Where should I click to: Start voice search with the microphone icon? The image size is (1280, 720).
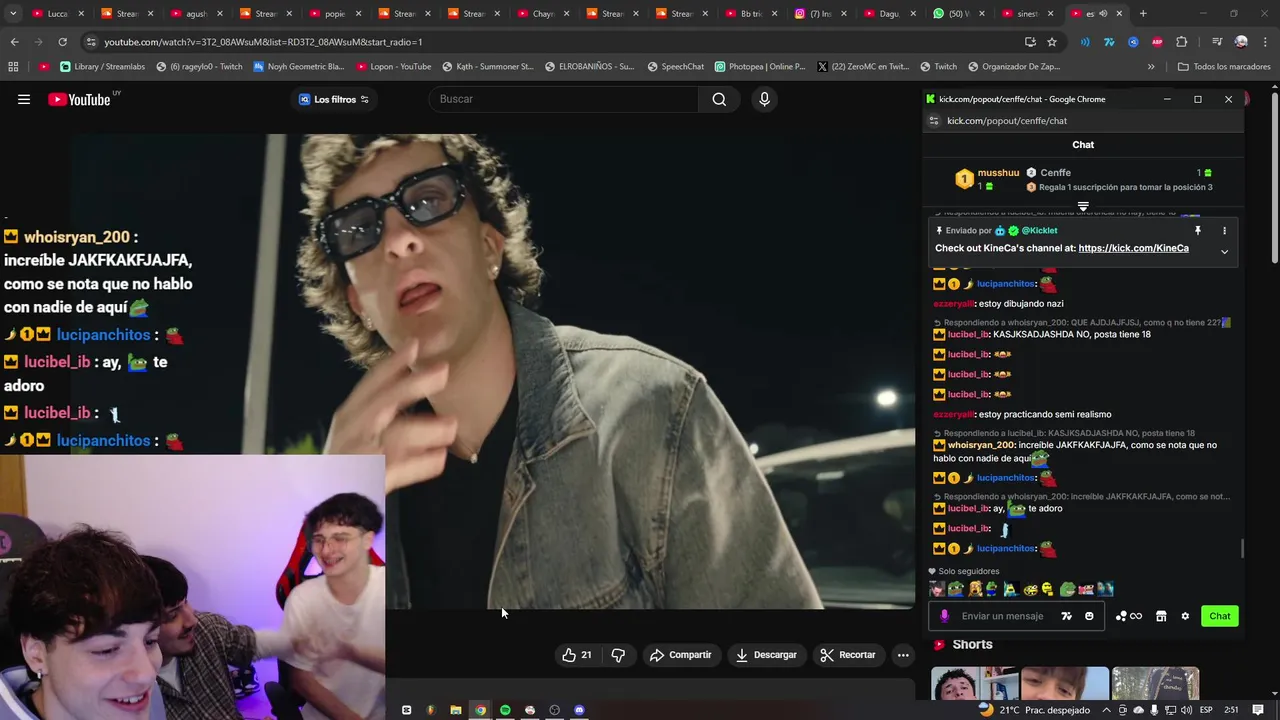pos(764,99)
